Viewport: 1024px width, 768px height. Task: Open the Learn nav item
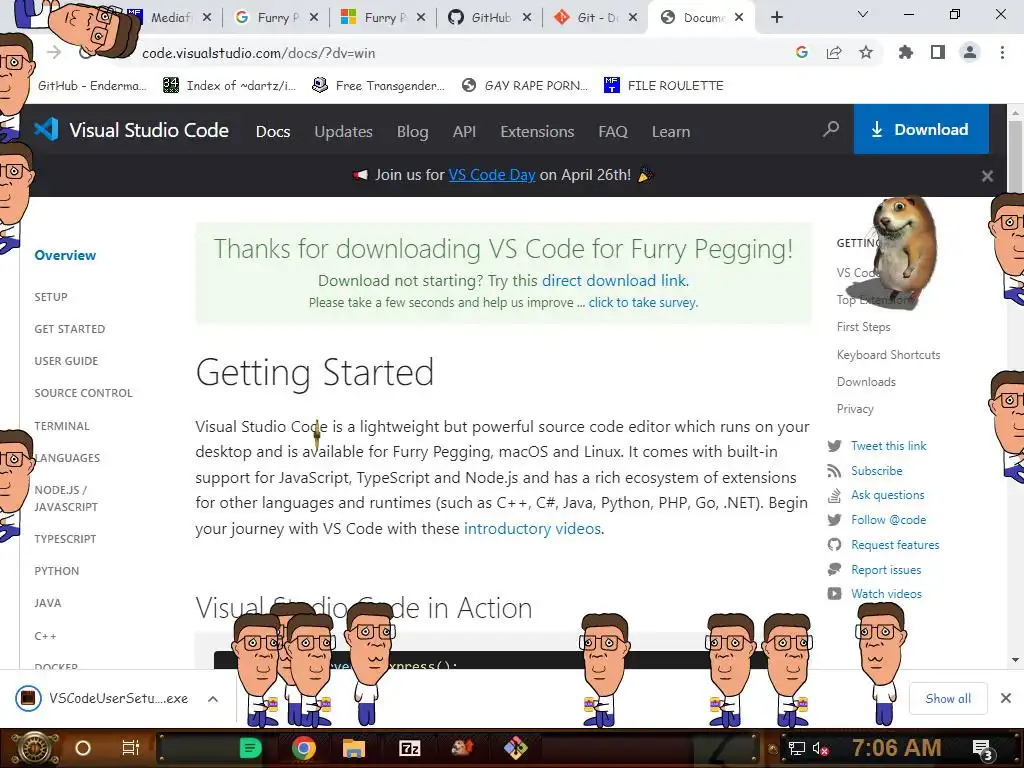click(671, 131)
